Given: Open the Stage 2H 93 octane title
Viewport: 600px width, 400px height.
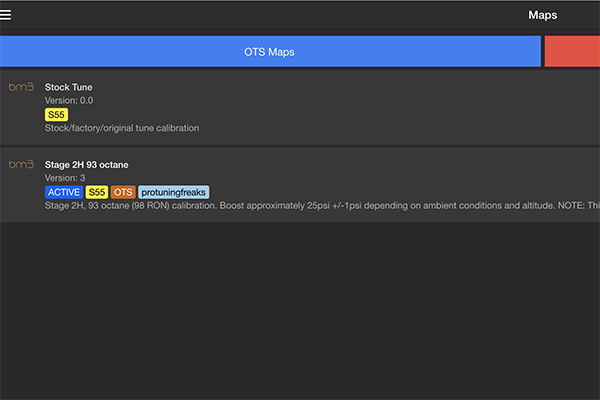Looking at the screenshot, I should [x=86, y=164].
